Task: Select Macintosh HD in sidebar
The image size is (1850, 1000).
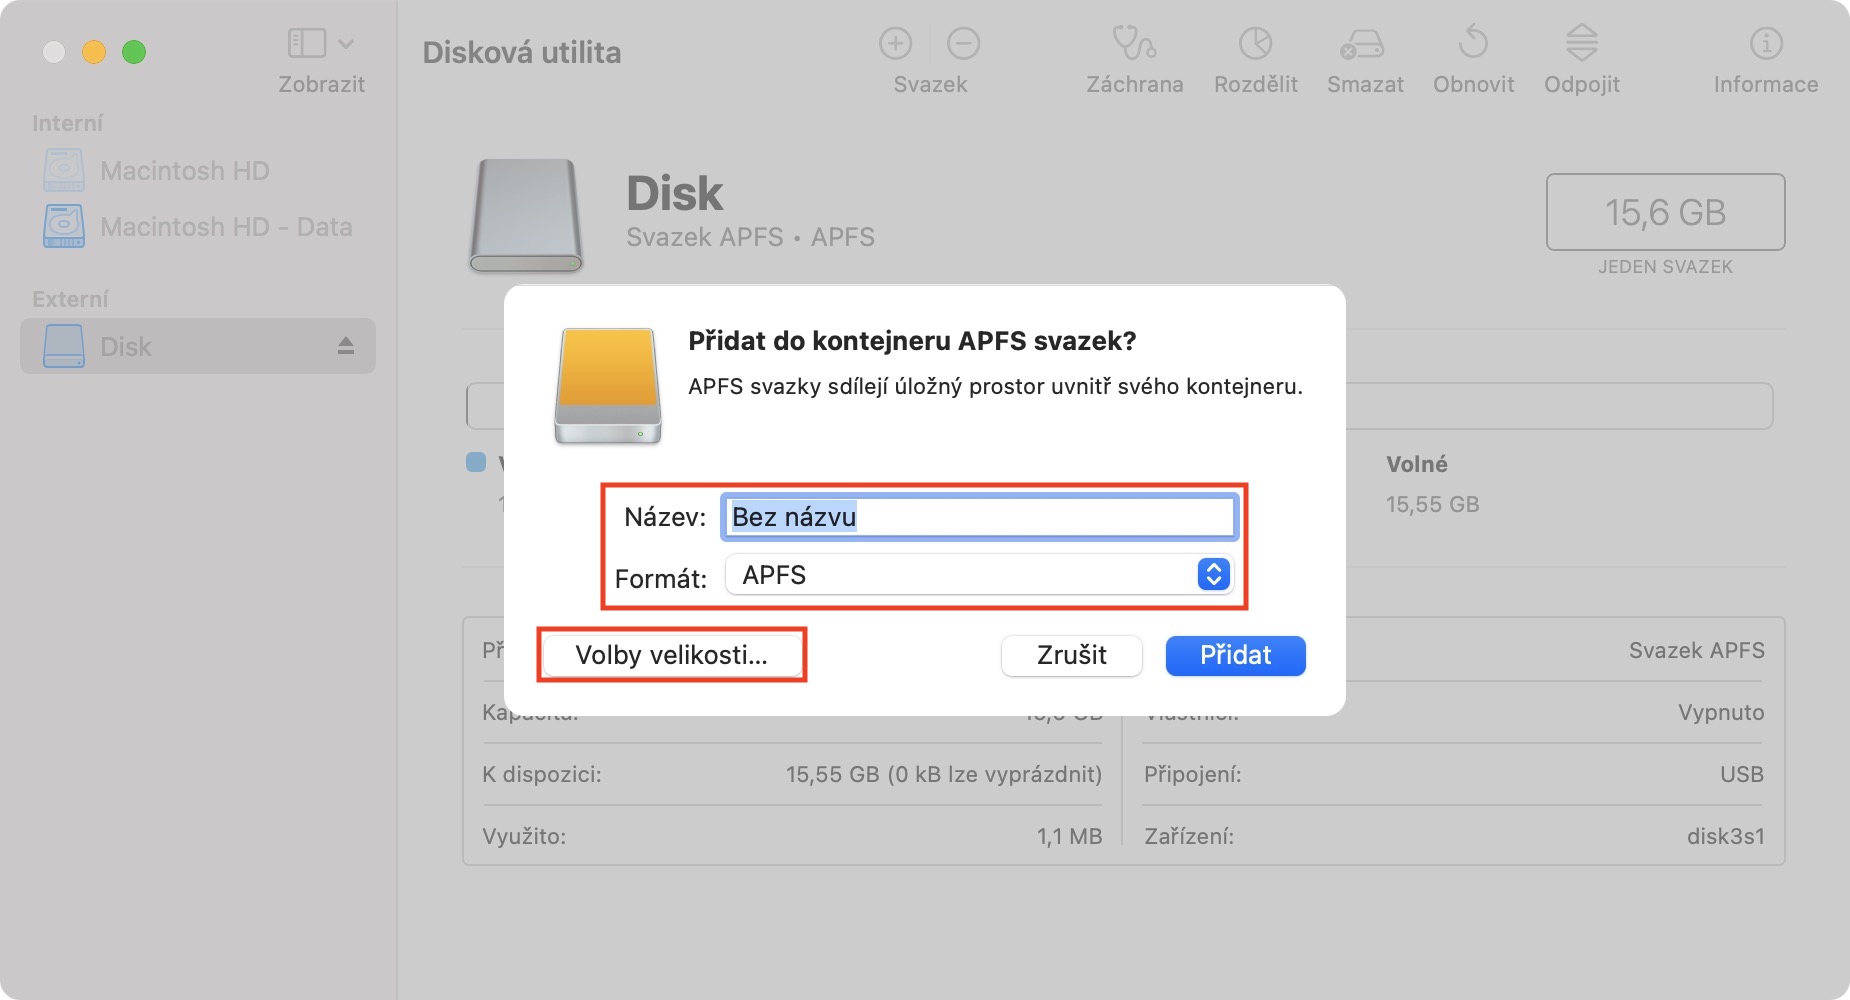Action: 184,171
